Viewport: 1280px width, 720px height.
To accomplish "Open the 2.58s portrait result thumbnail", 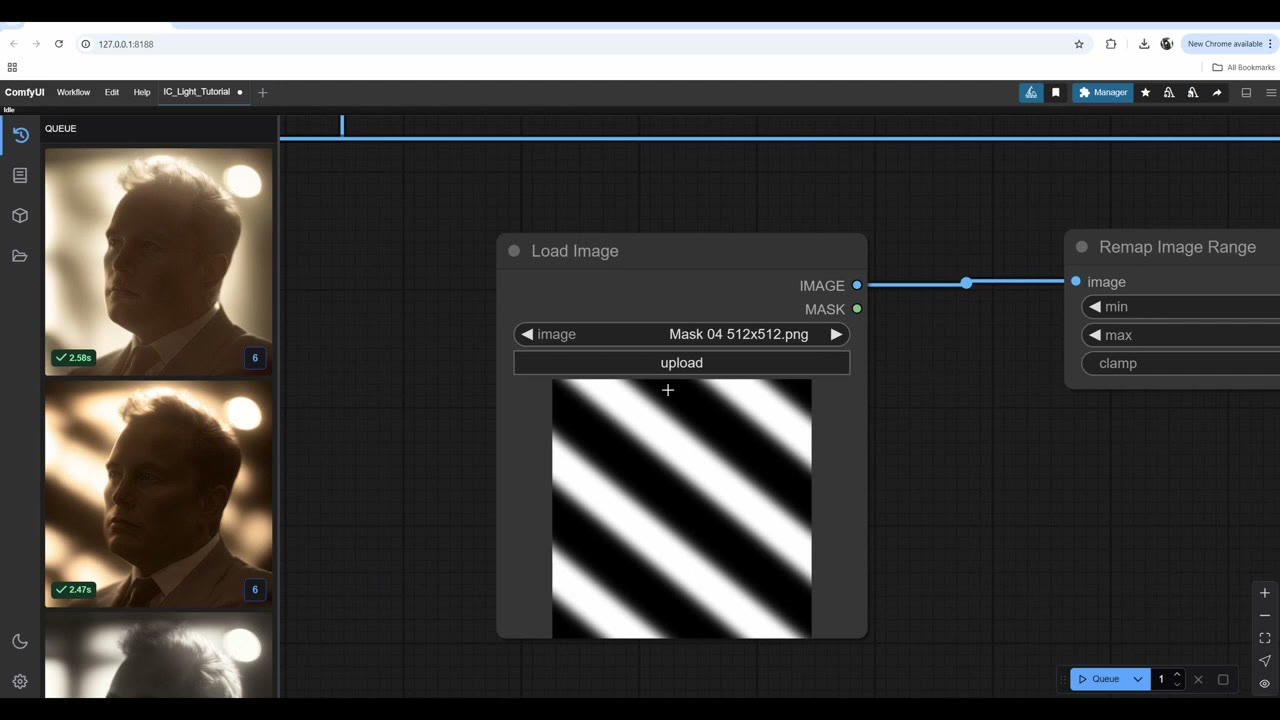I will point(158,262).
